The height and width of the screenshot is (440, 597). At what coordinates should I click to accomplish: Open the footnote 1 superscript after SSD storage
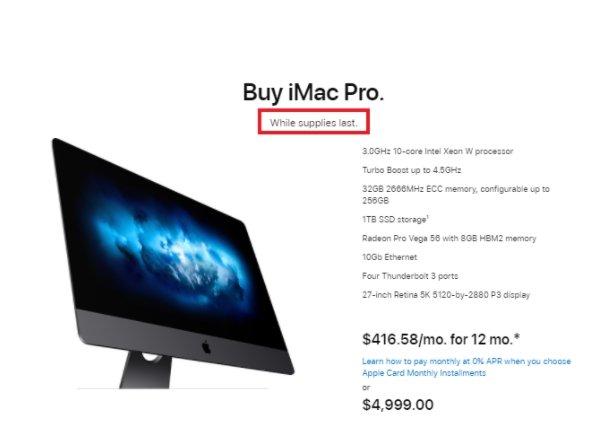pyautogui.click(x=428, y=217)
